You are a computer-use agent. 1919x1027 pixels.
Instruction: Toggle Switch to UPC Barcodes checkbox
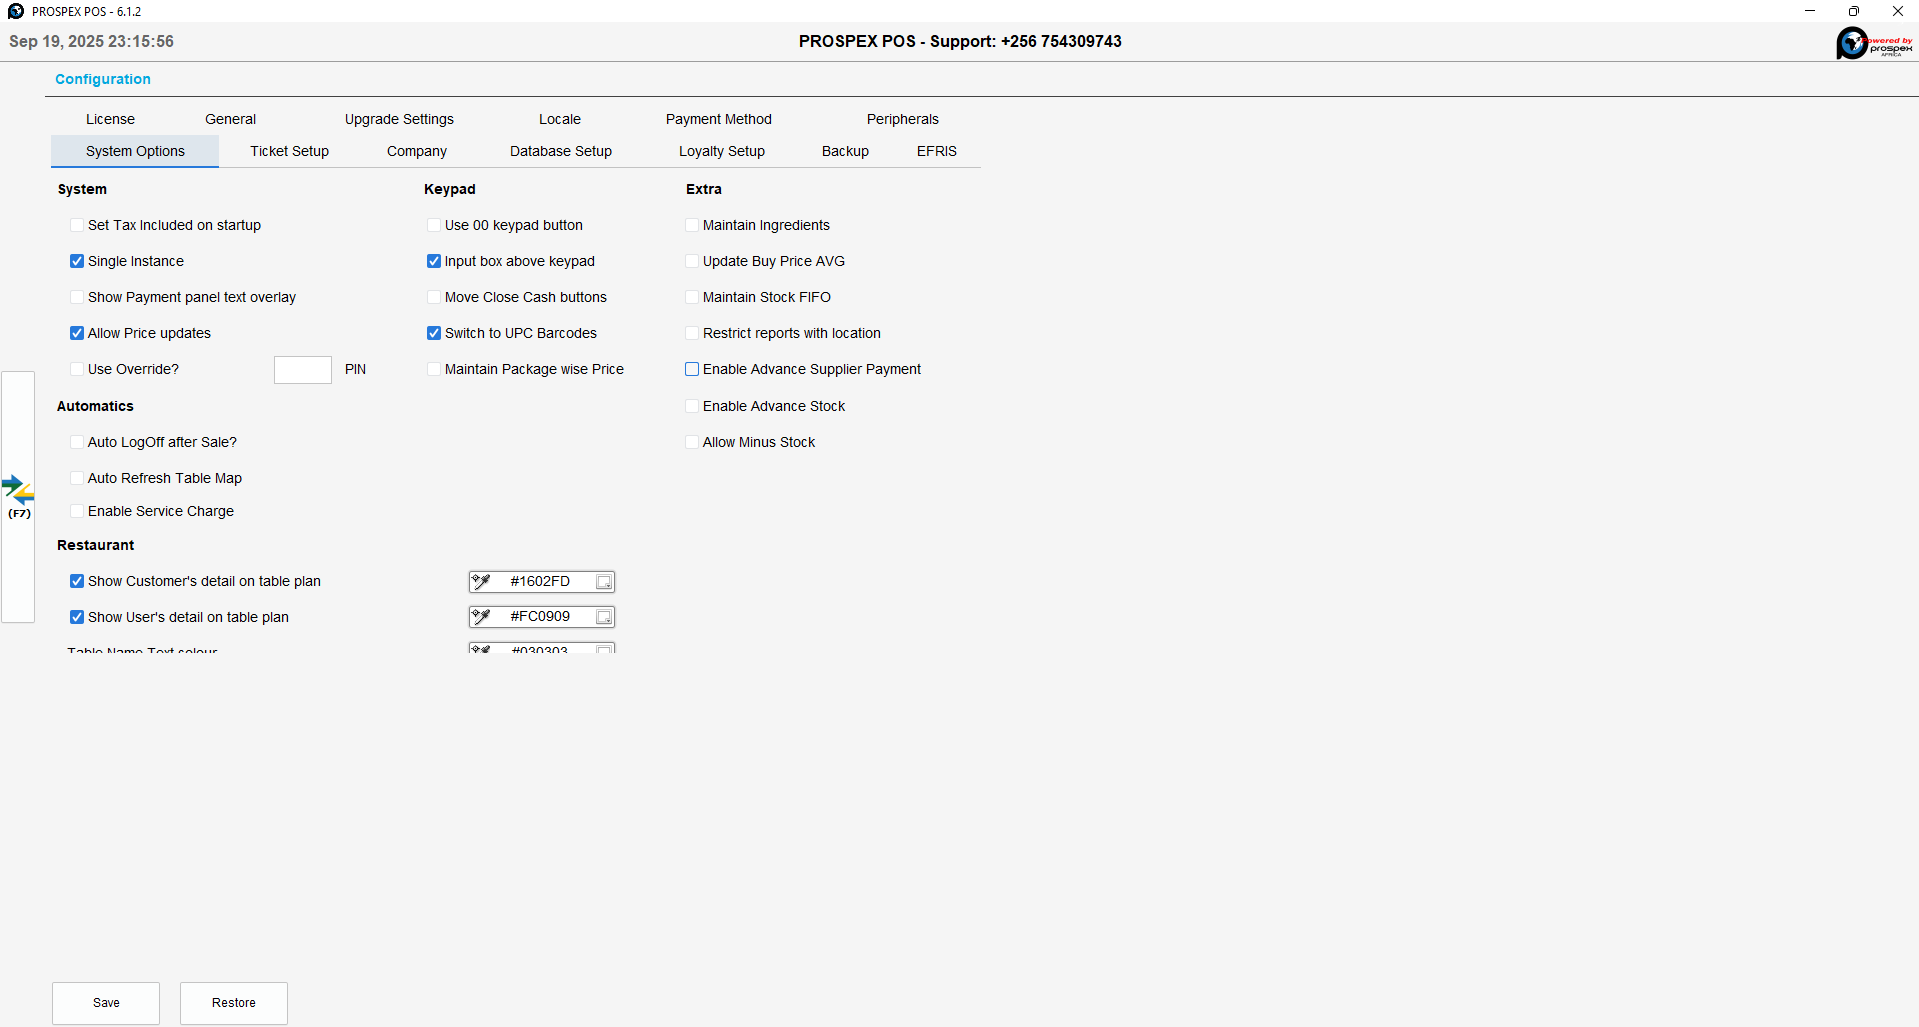coord(434,334)
